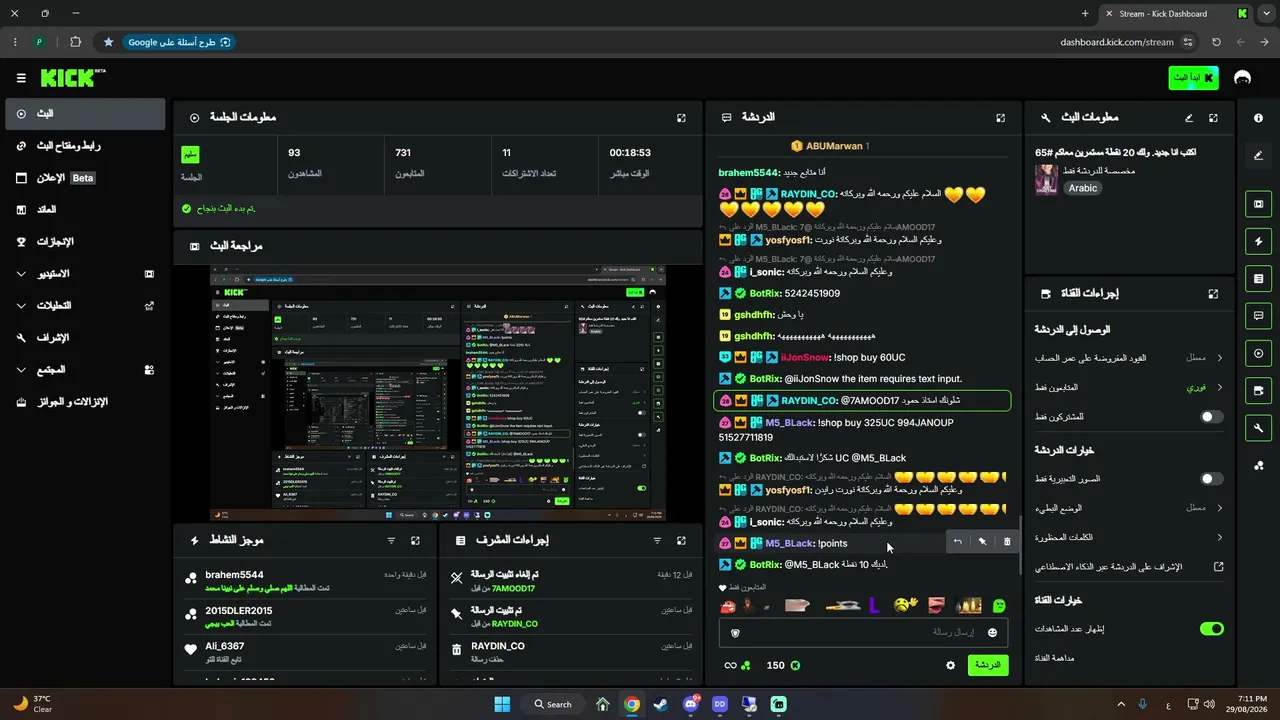Open الإنزالات و الجوائز in the sidebar
This screenshot has height=720, width=1280.
click(x=85, y=402)
